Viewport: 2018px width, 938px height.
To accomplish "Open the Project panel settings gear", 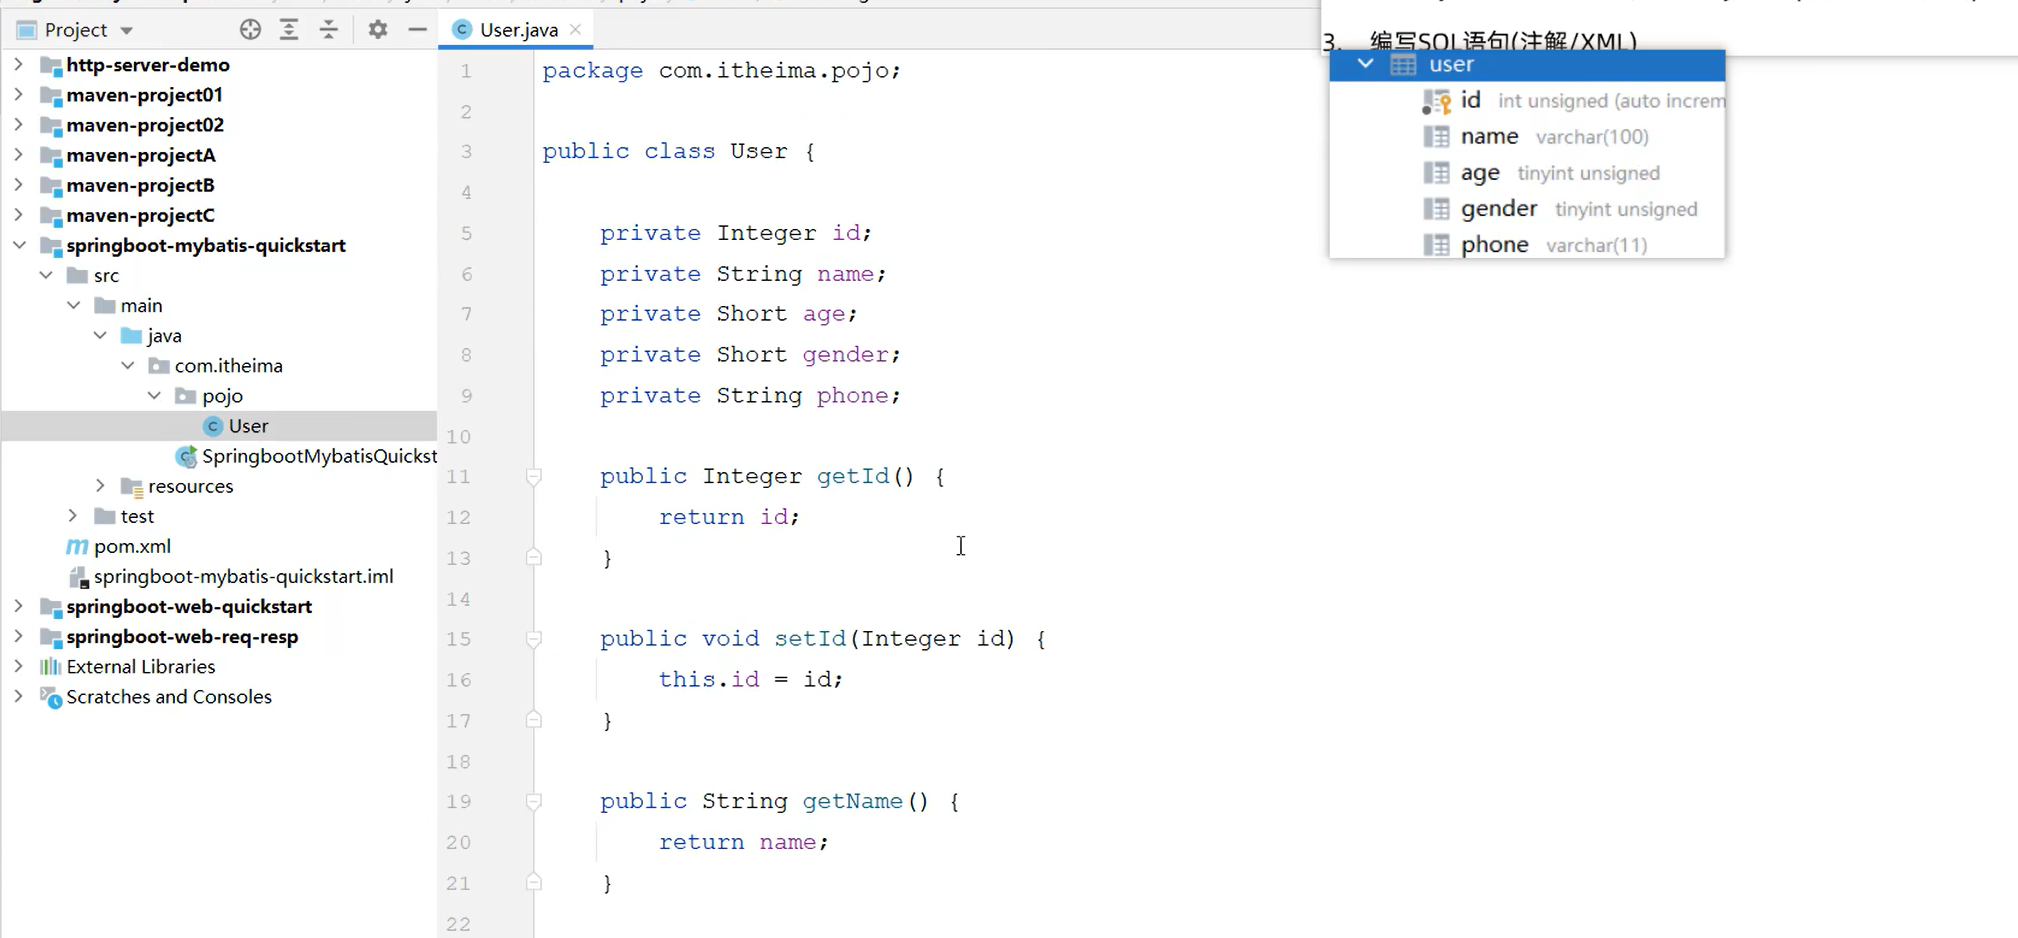I will (x=378, y=29).
